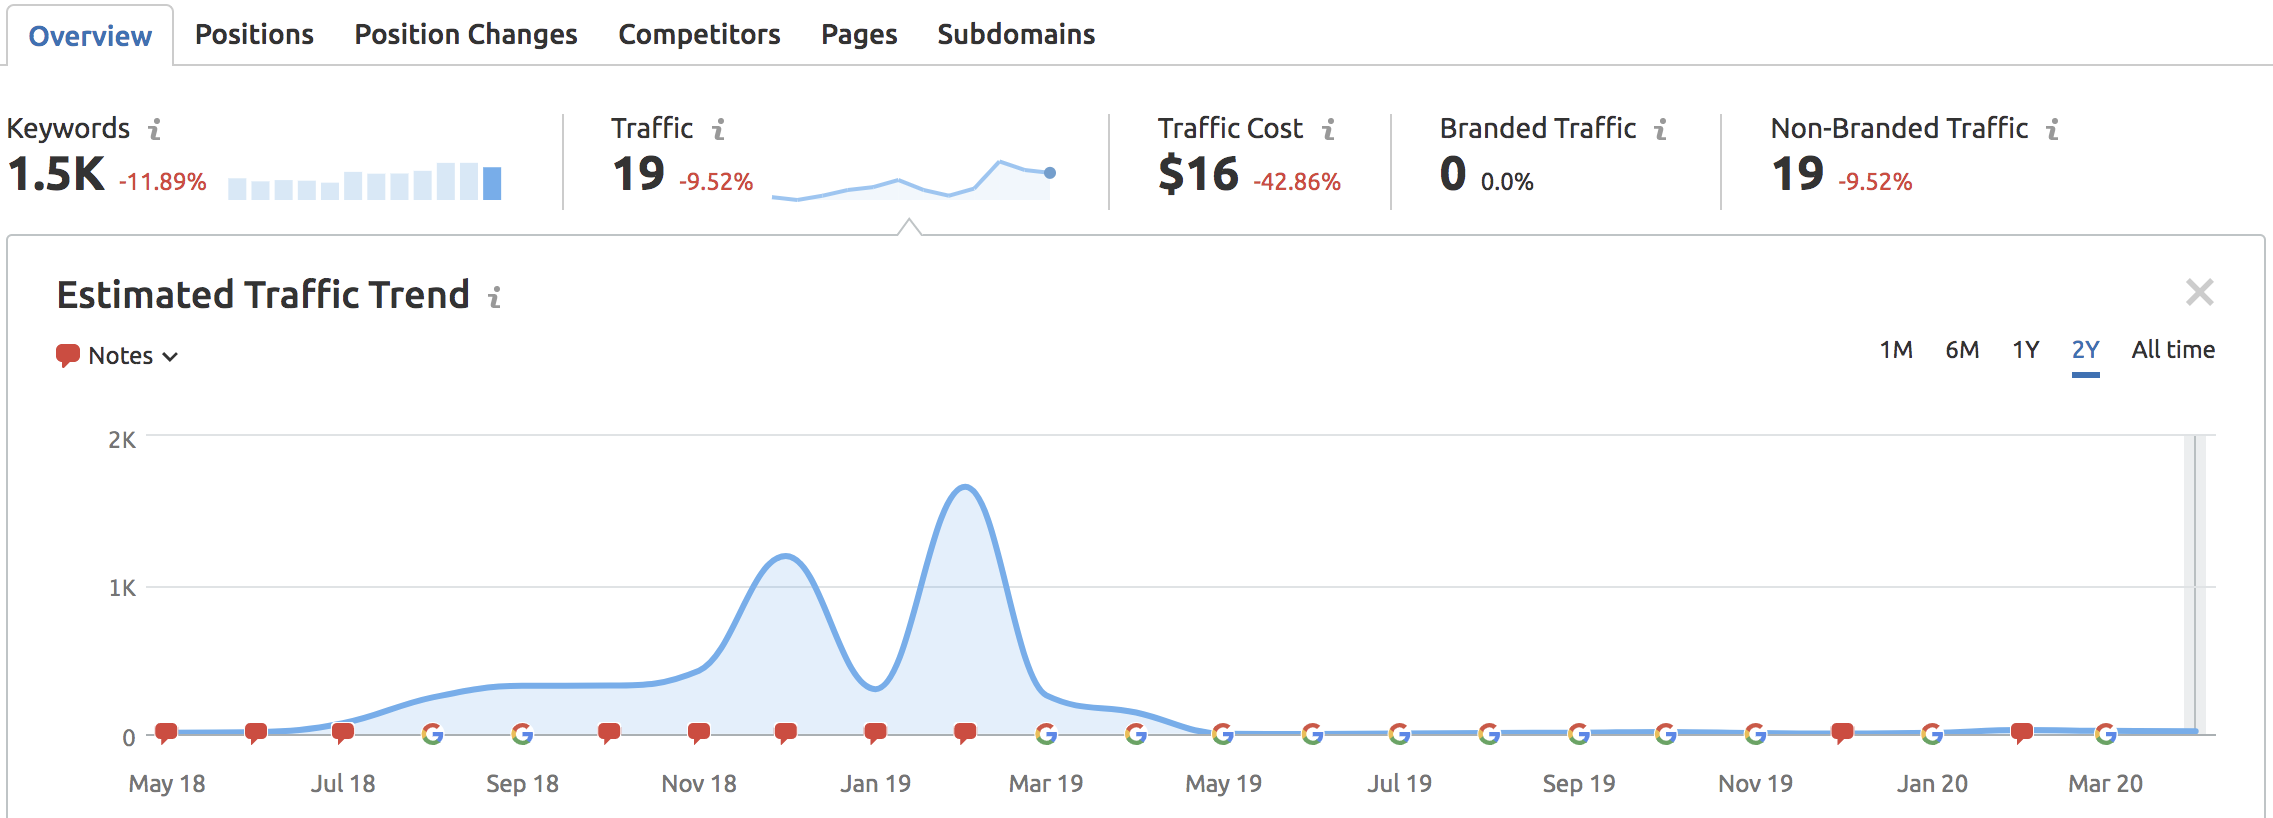Open the Position Changes tab
This screenshot has height=818, width=2273.
point(466,35)
